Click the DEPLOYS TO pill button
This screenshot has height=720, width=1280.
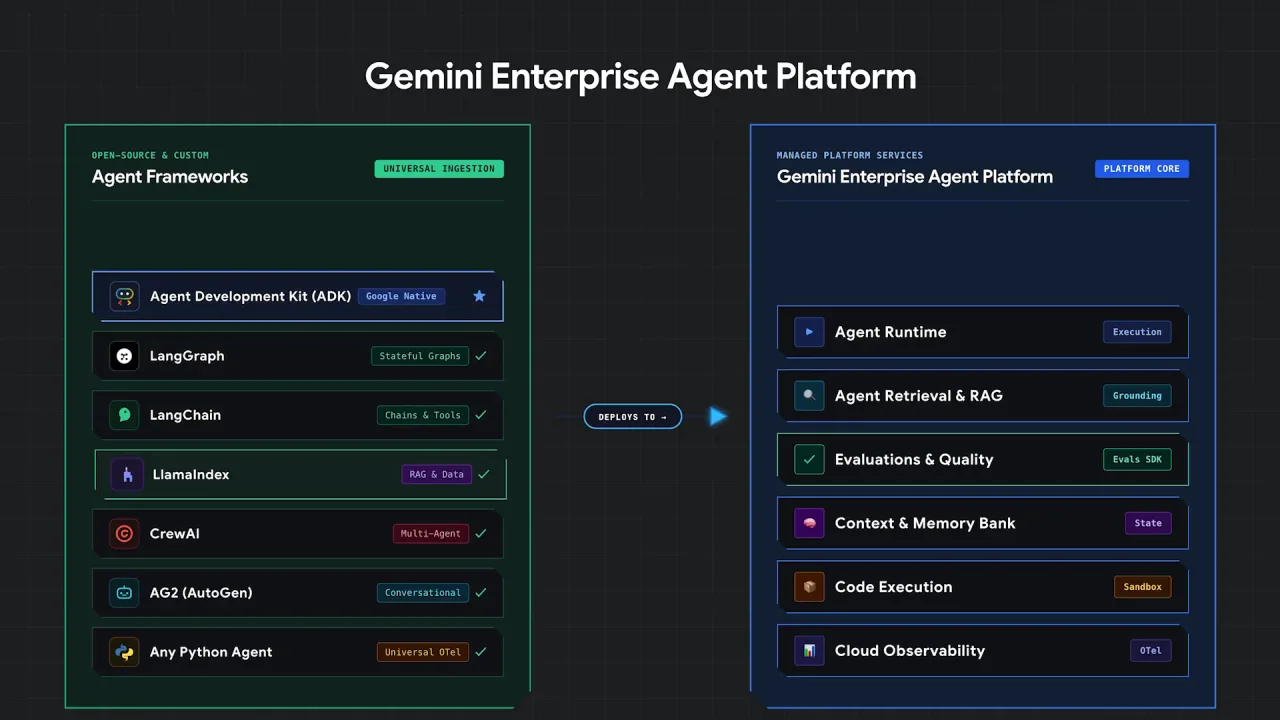point(633,417)
